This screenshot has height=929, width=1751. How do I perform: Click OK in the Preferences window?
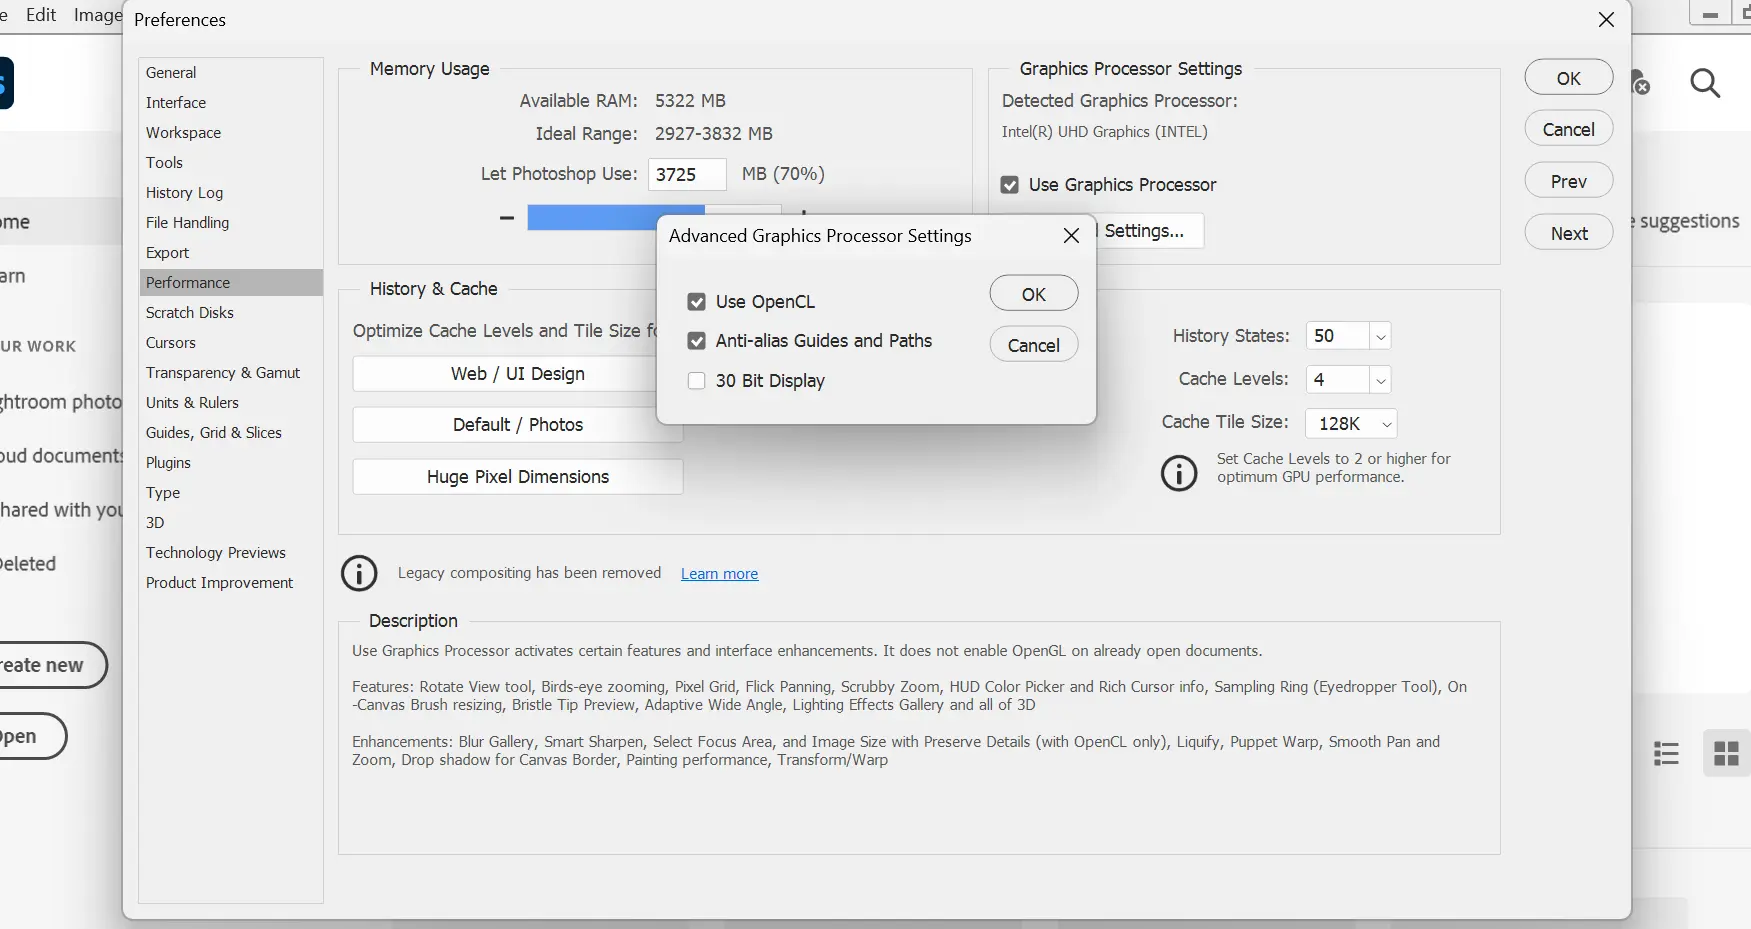(1569, 78)
